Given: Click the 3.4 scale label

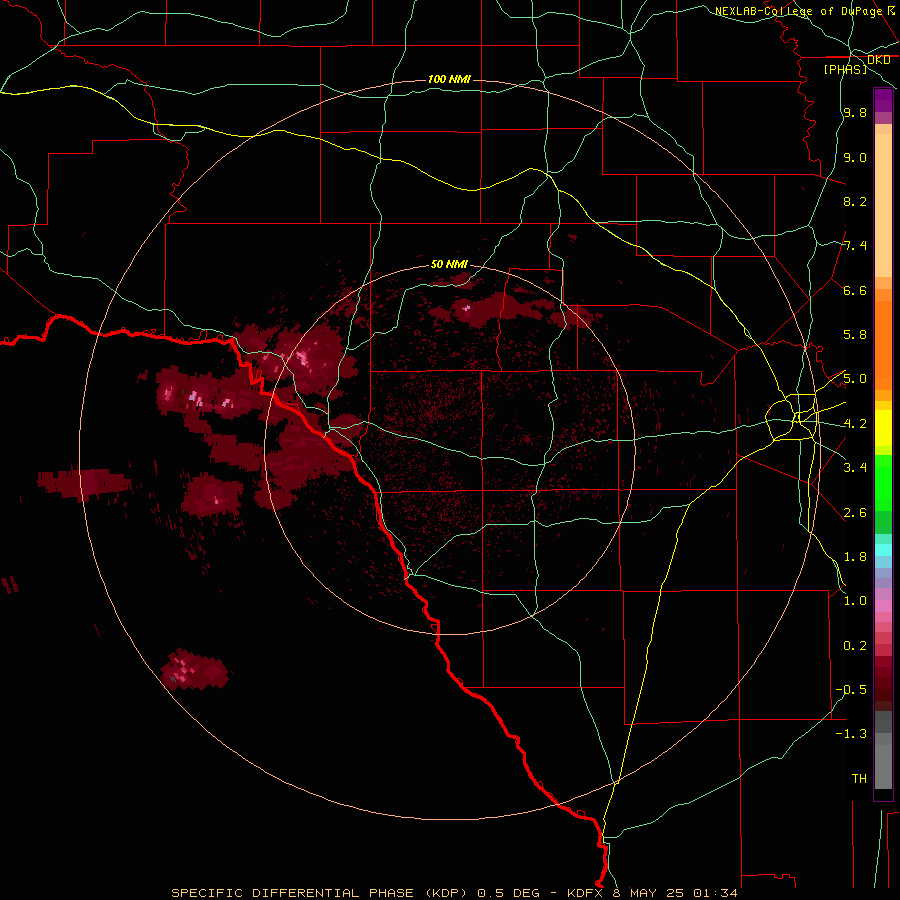Looking at the screenshot, I should [855, 468].
